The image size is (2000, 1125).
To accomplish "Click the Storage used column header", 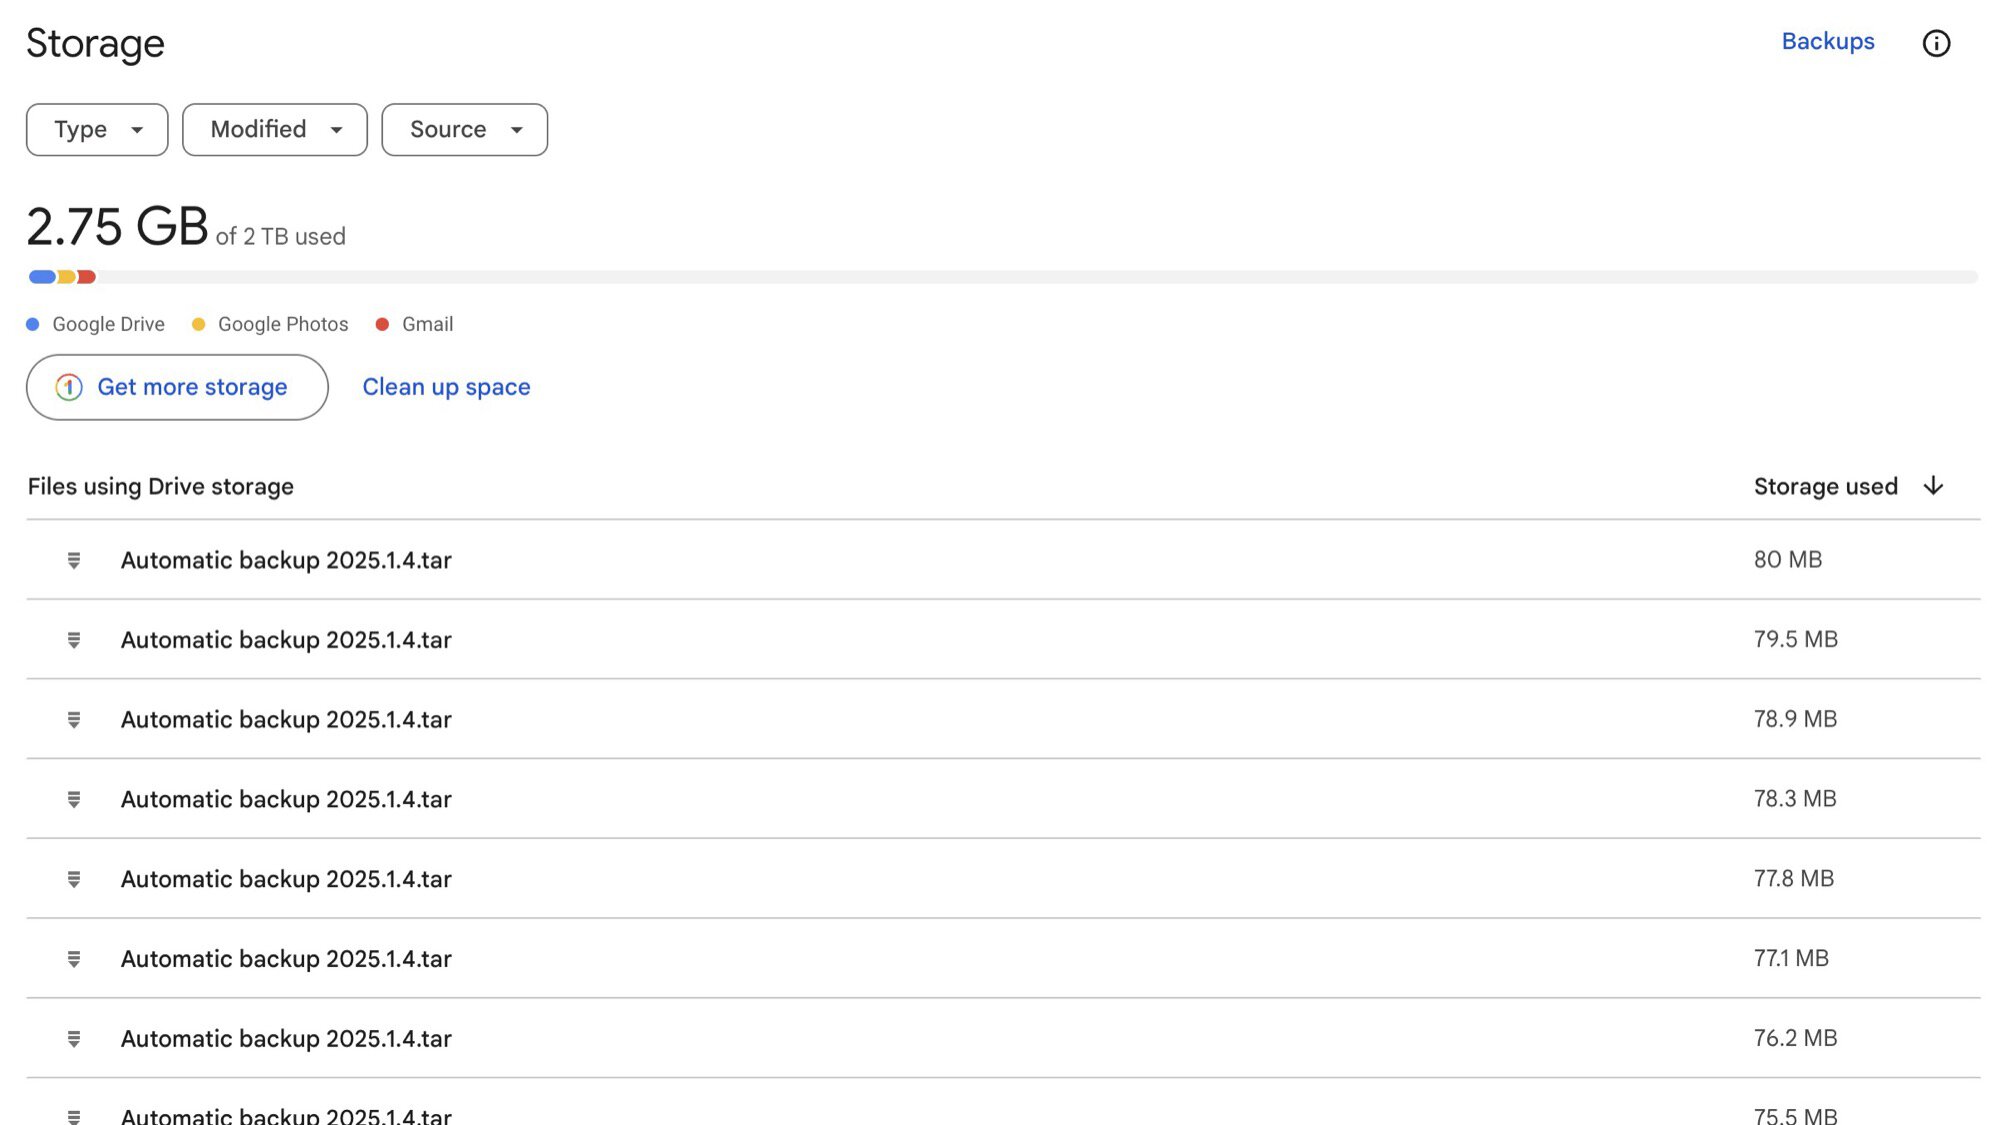I will pyautogui.click(x=1825, y=487).
